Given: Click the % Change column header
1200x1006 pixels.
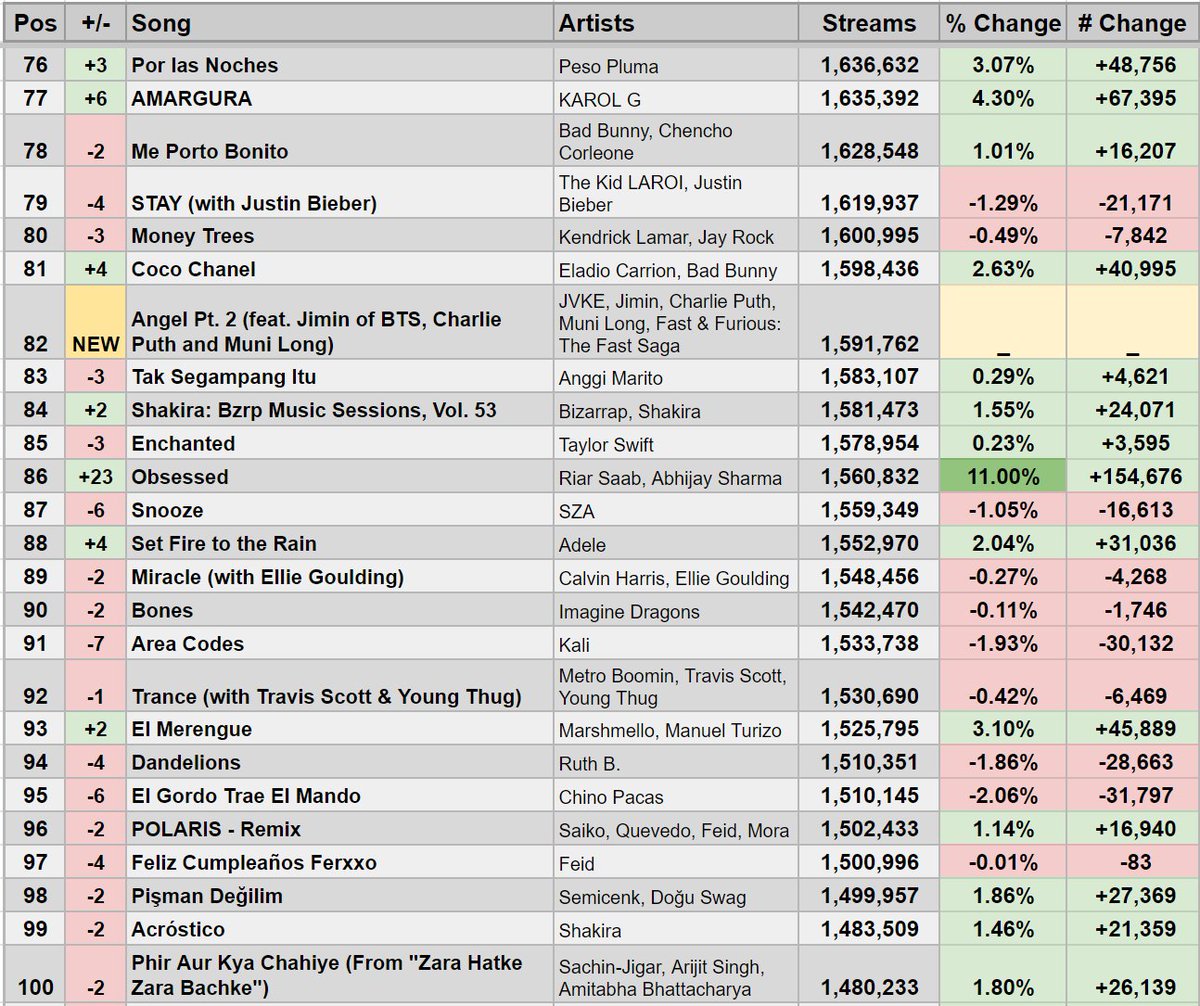Looking at the screenshot, I should point(1003,22).
